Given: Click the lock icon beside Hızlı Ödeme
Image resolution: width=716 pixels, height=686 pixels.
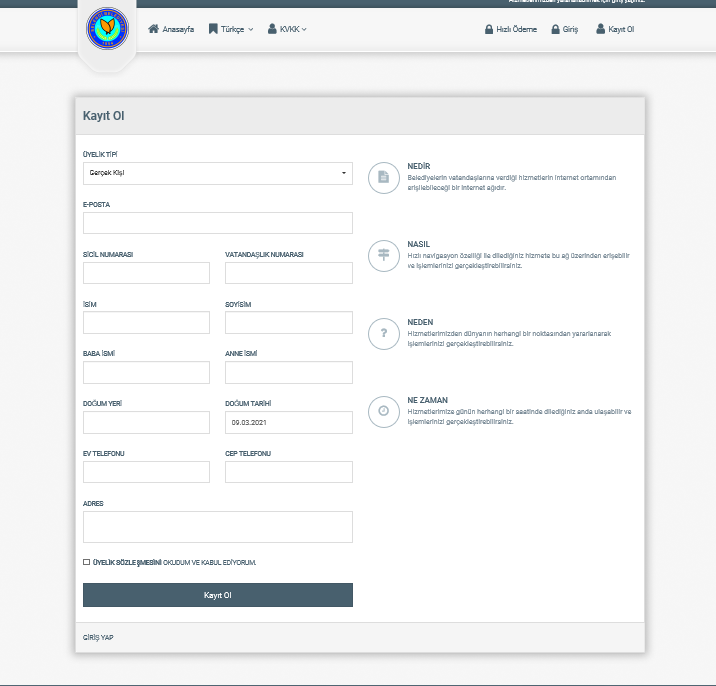Looking at the screenshot, I should pos(489,29).
